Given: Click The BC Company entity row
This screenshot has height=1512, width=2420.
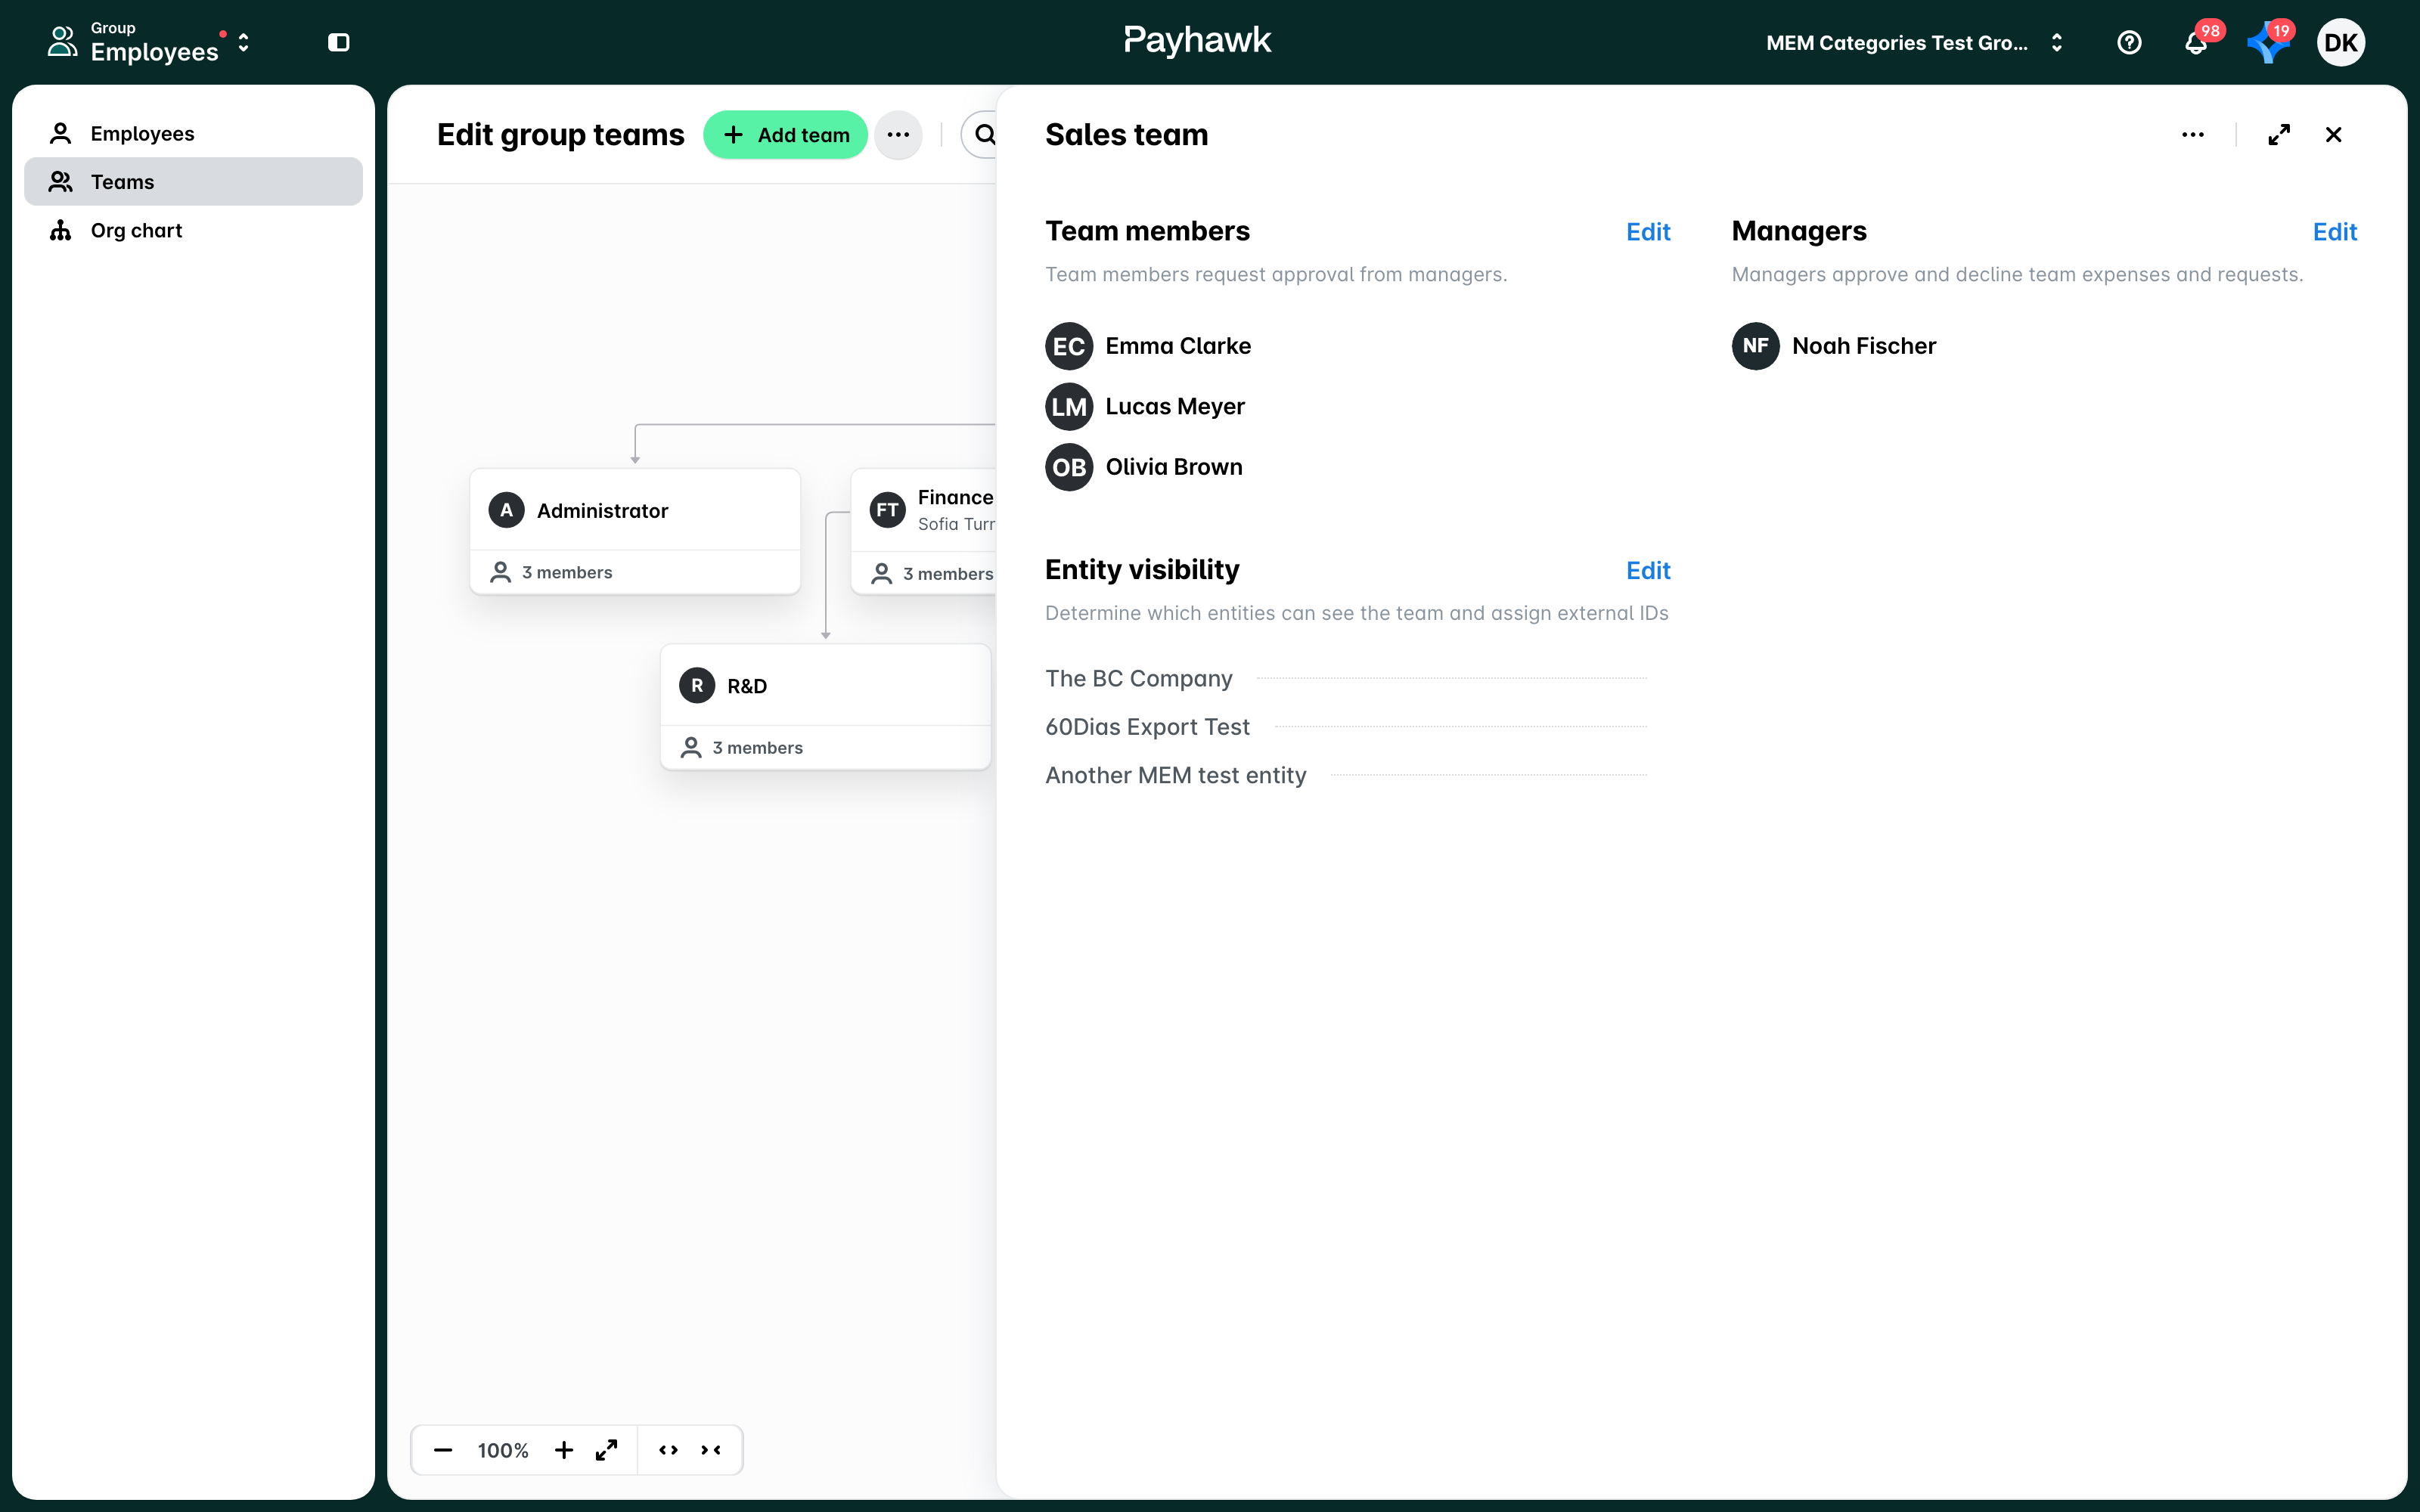Looking at the screenshot, I should point(1346,678).
